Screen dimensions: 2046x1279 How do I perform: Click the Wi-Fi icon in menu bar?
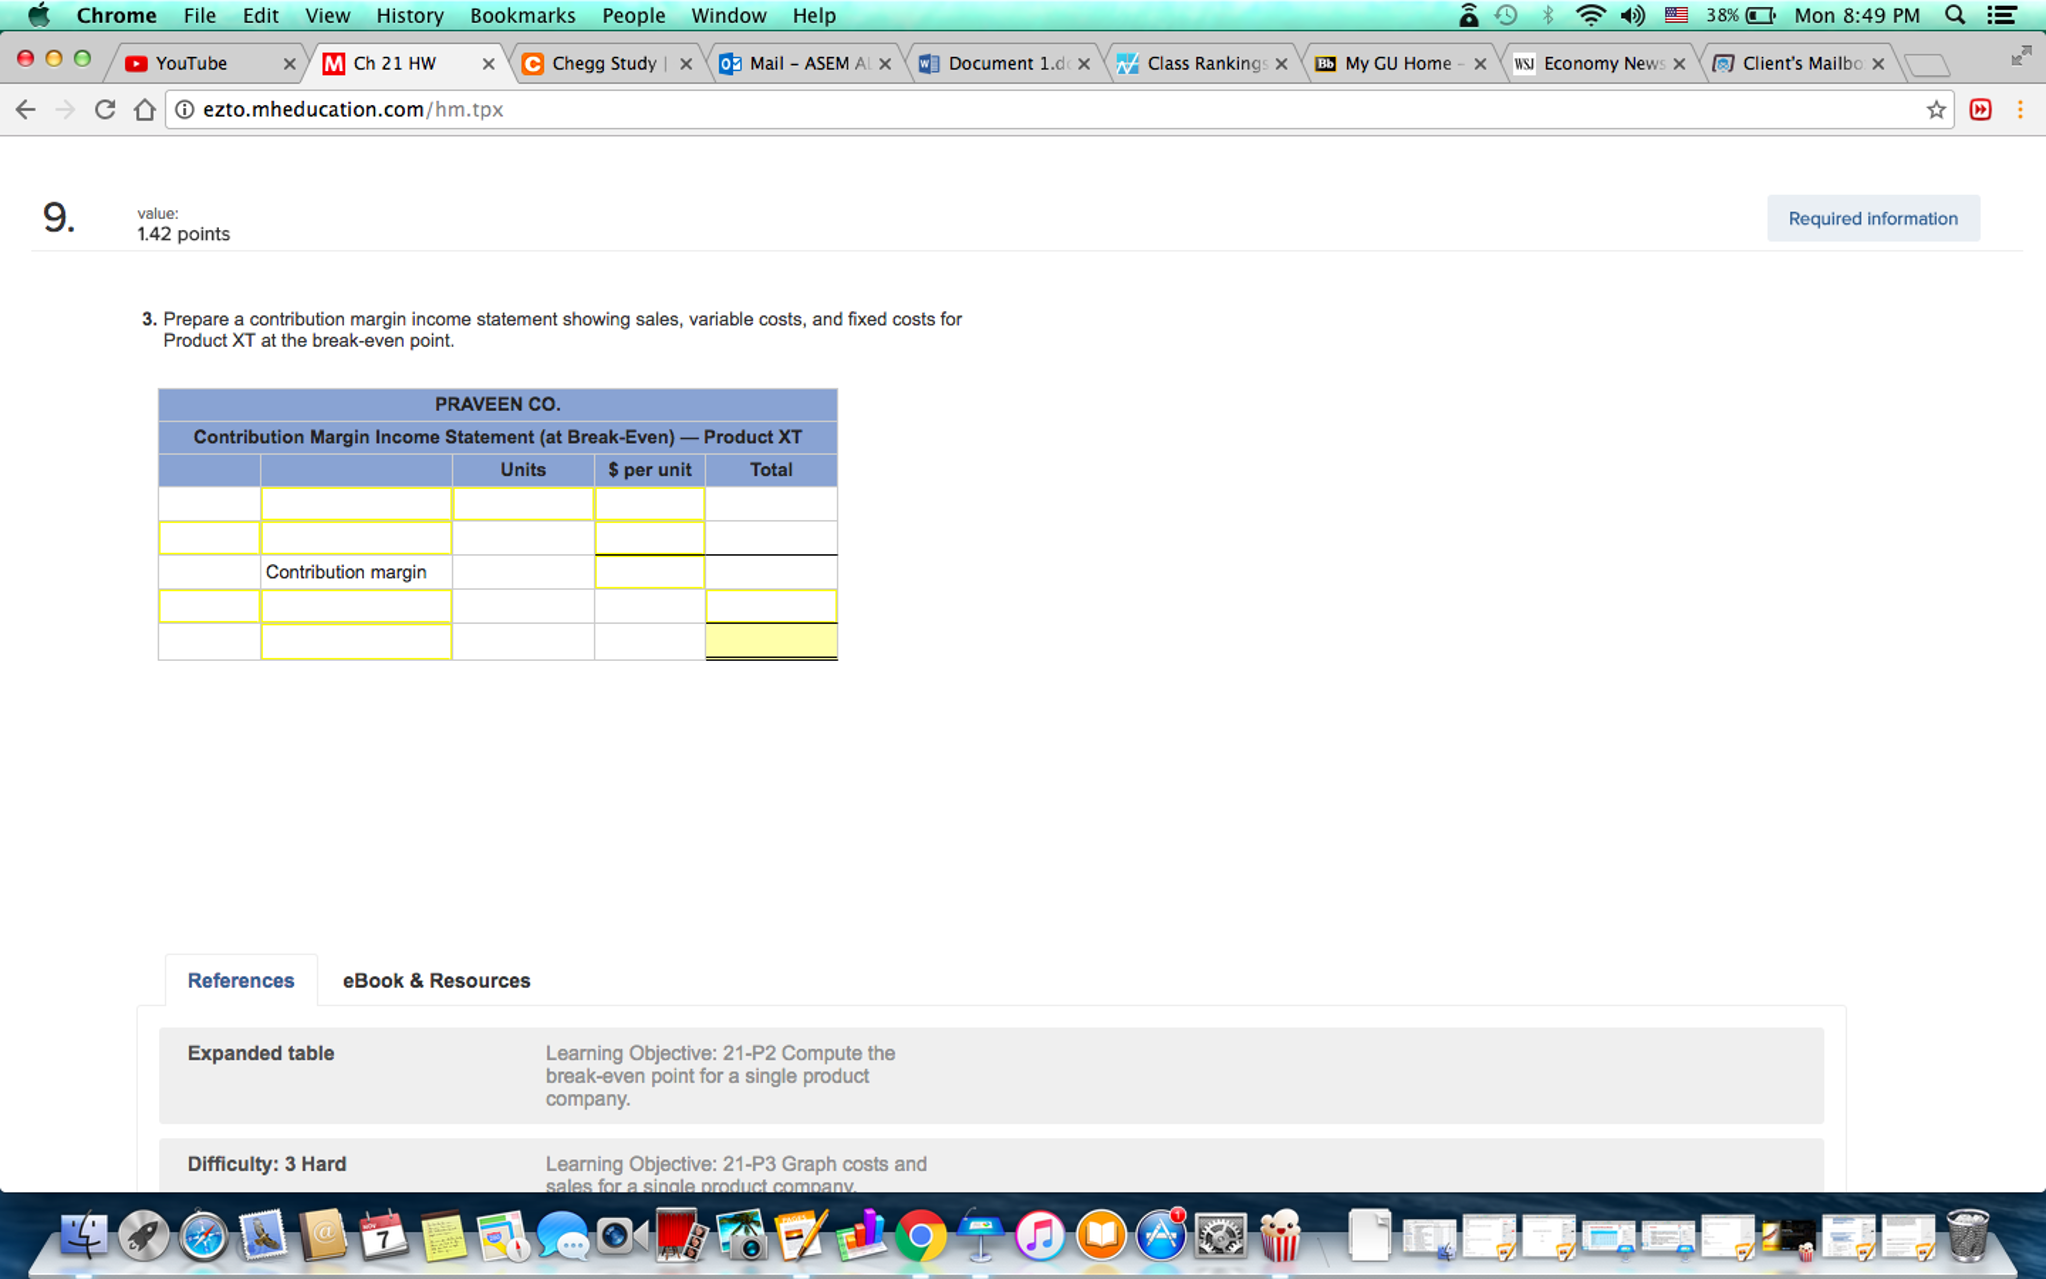pos(1589,15)
